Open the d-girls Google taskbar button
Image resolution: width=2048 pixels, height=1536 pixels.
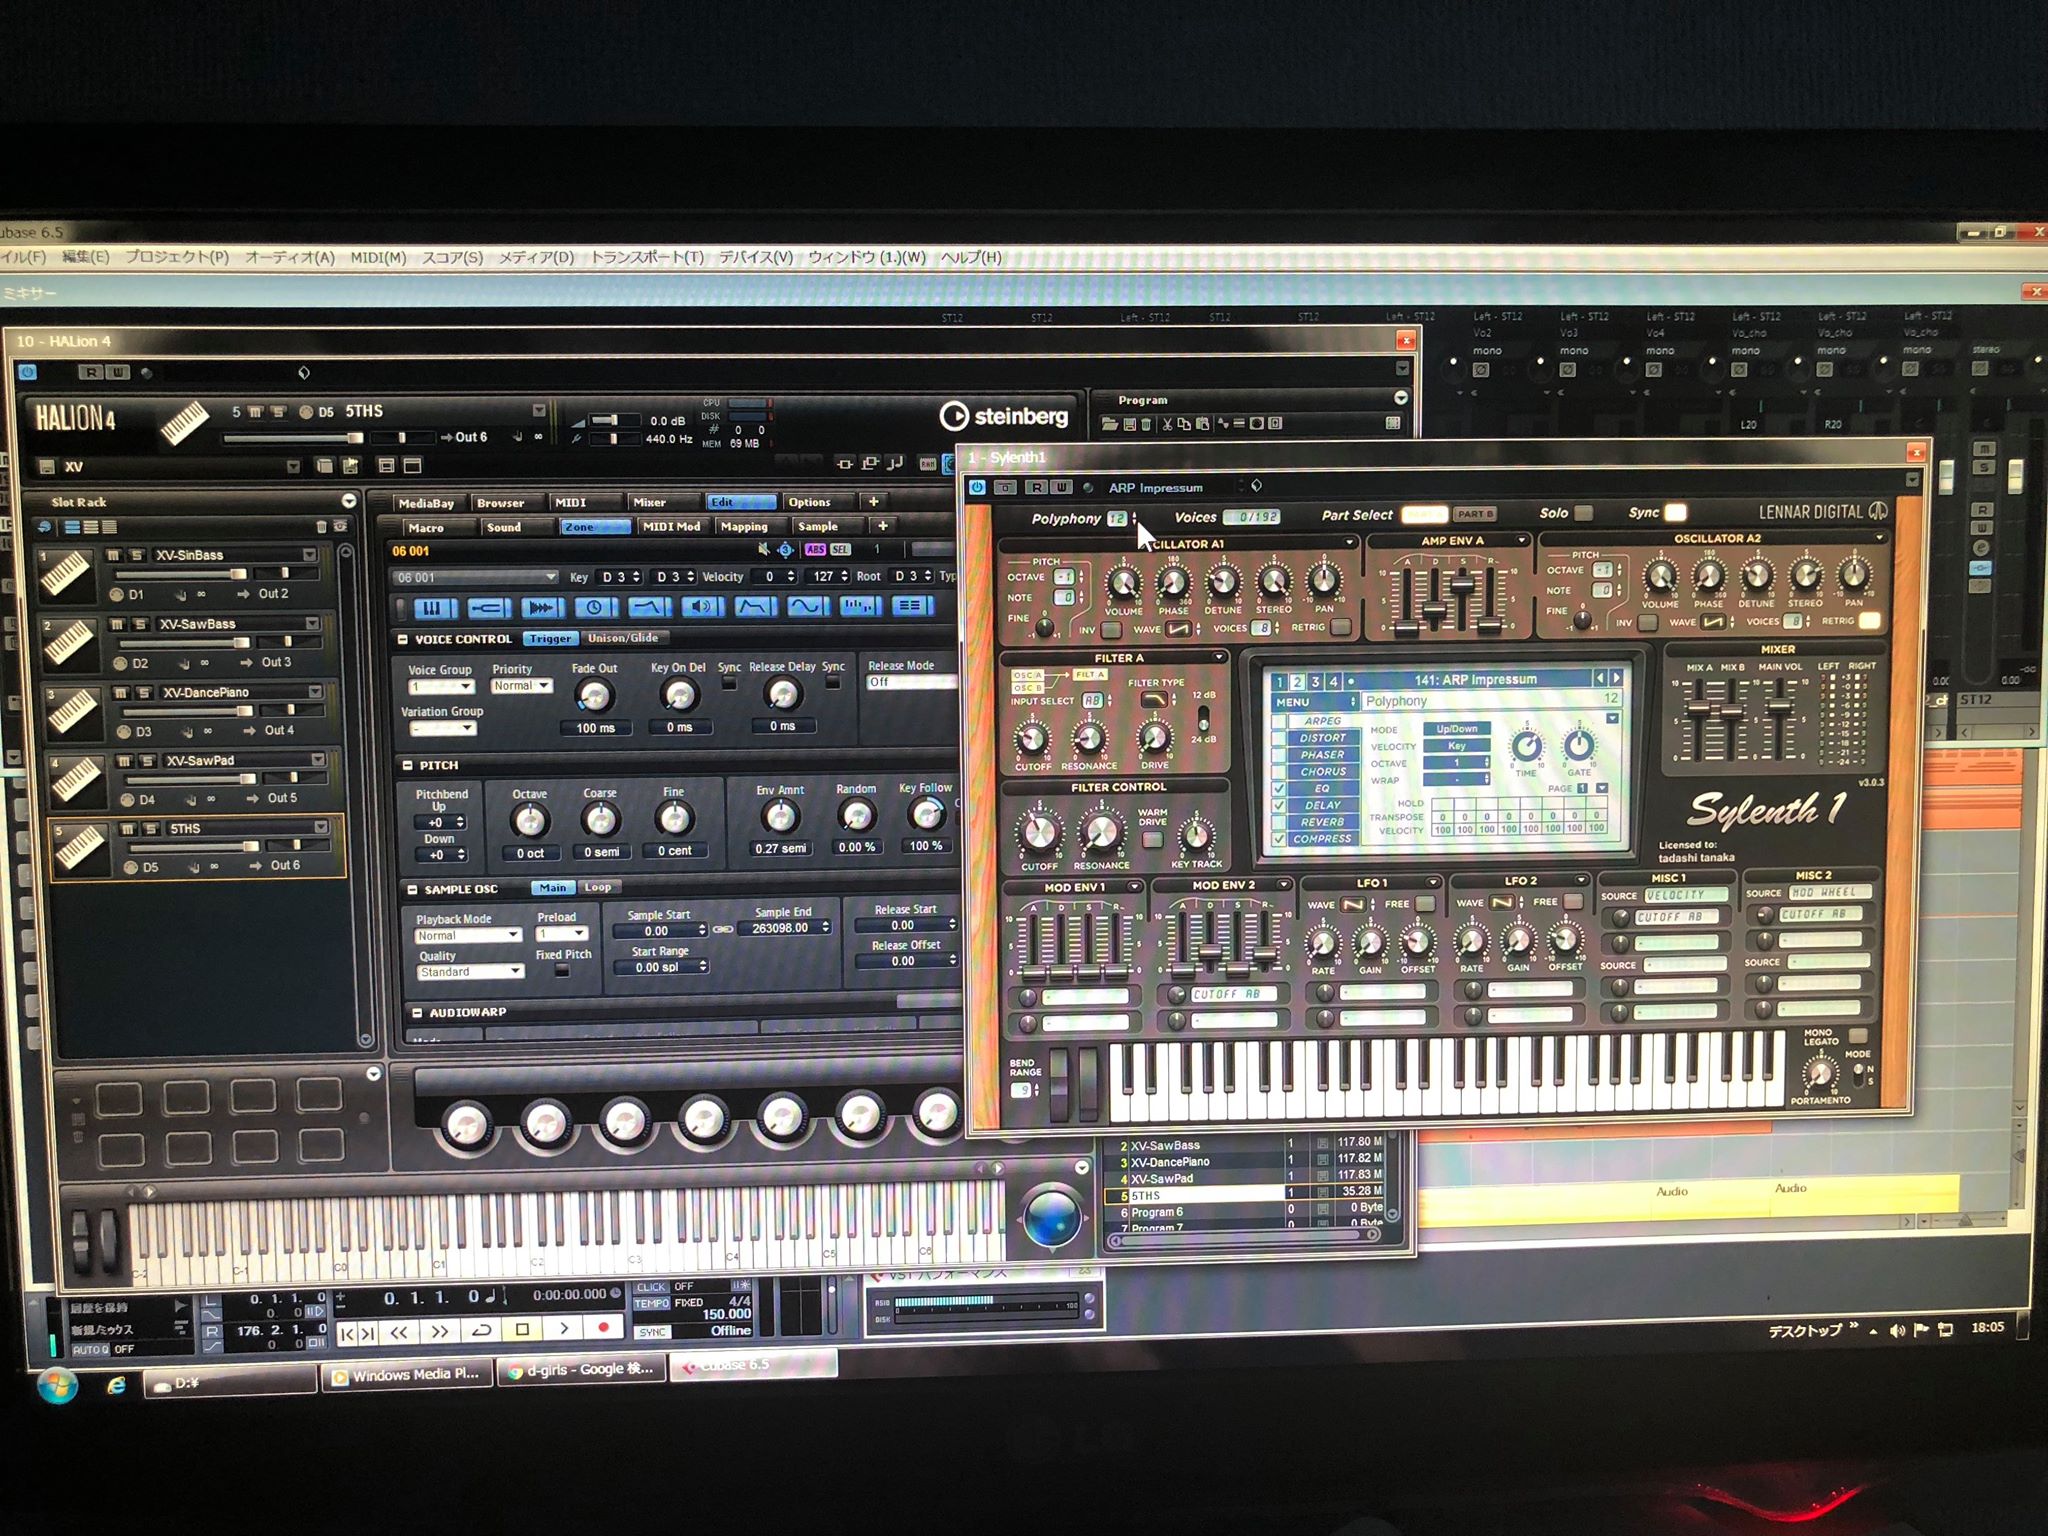582,1369
